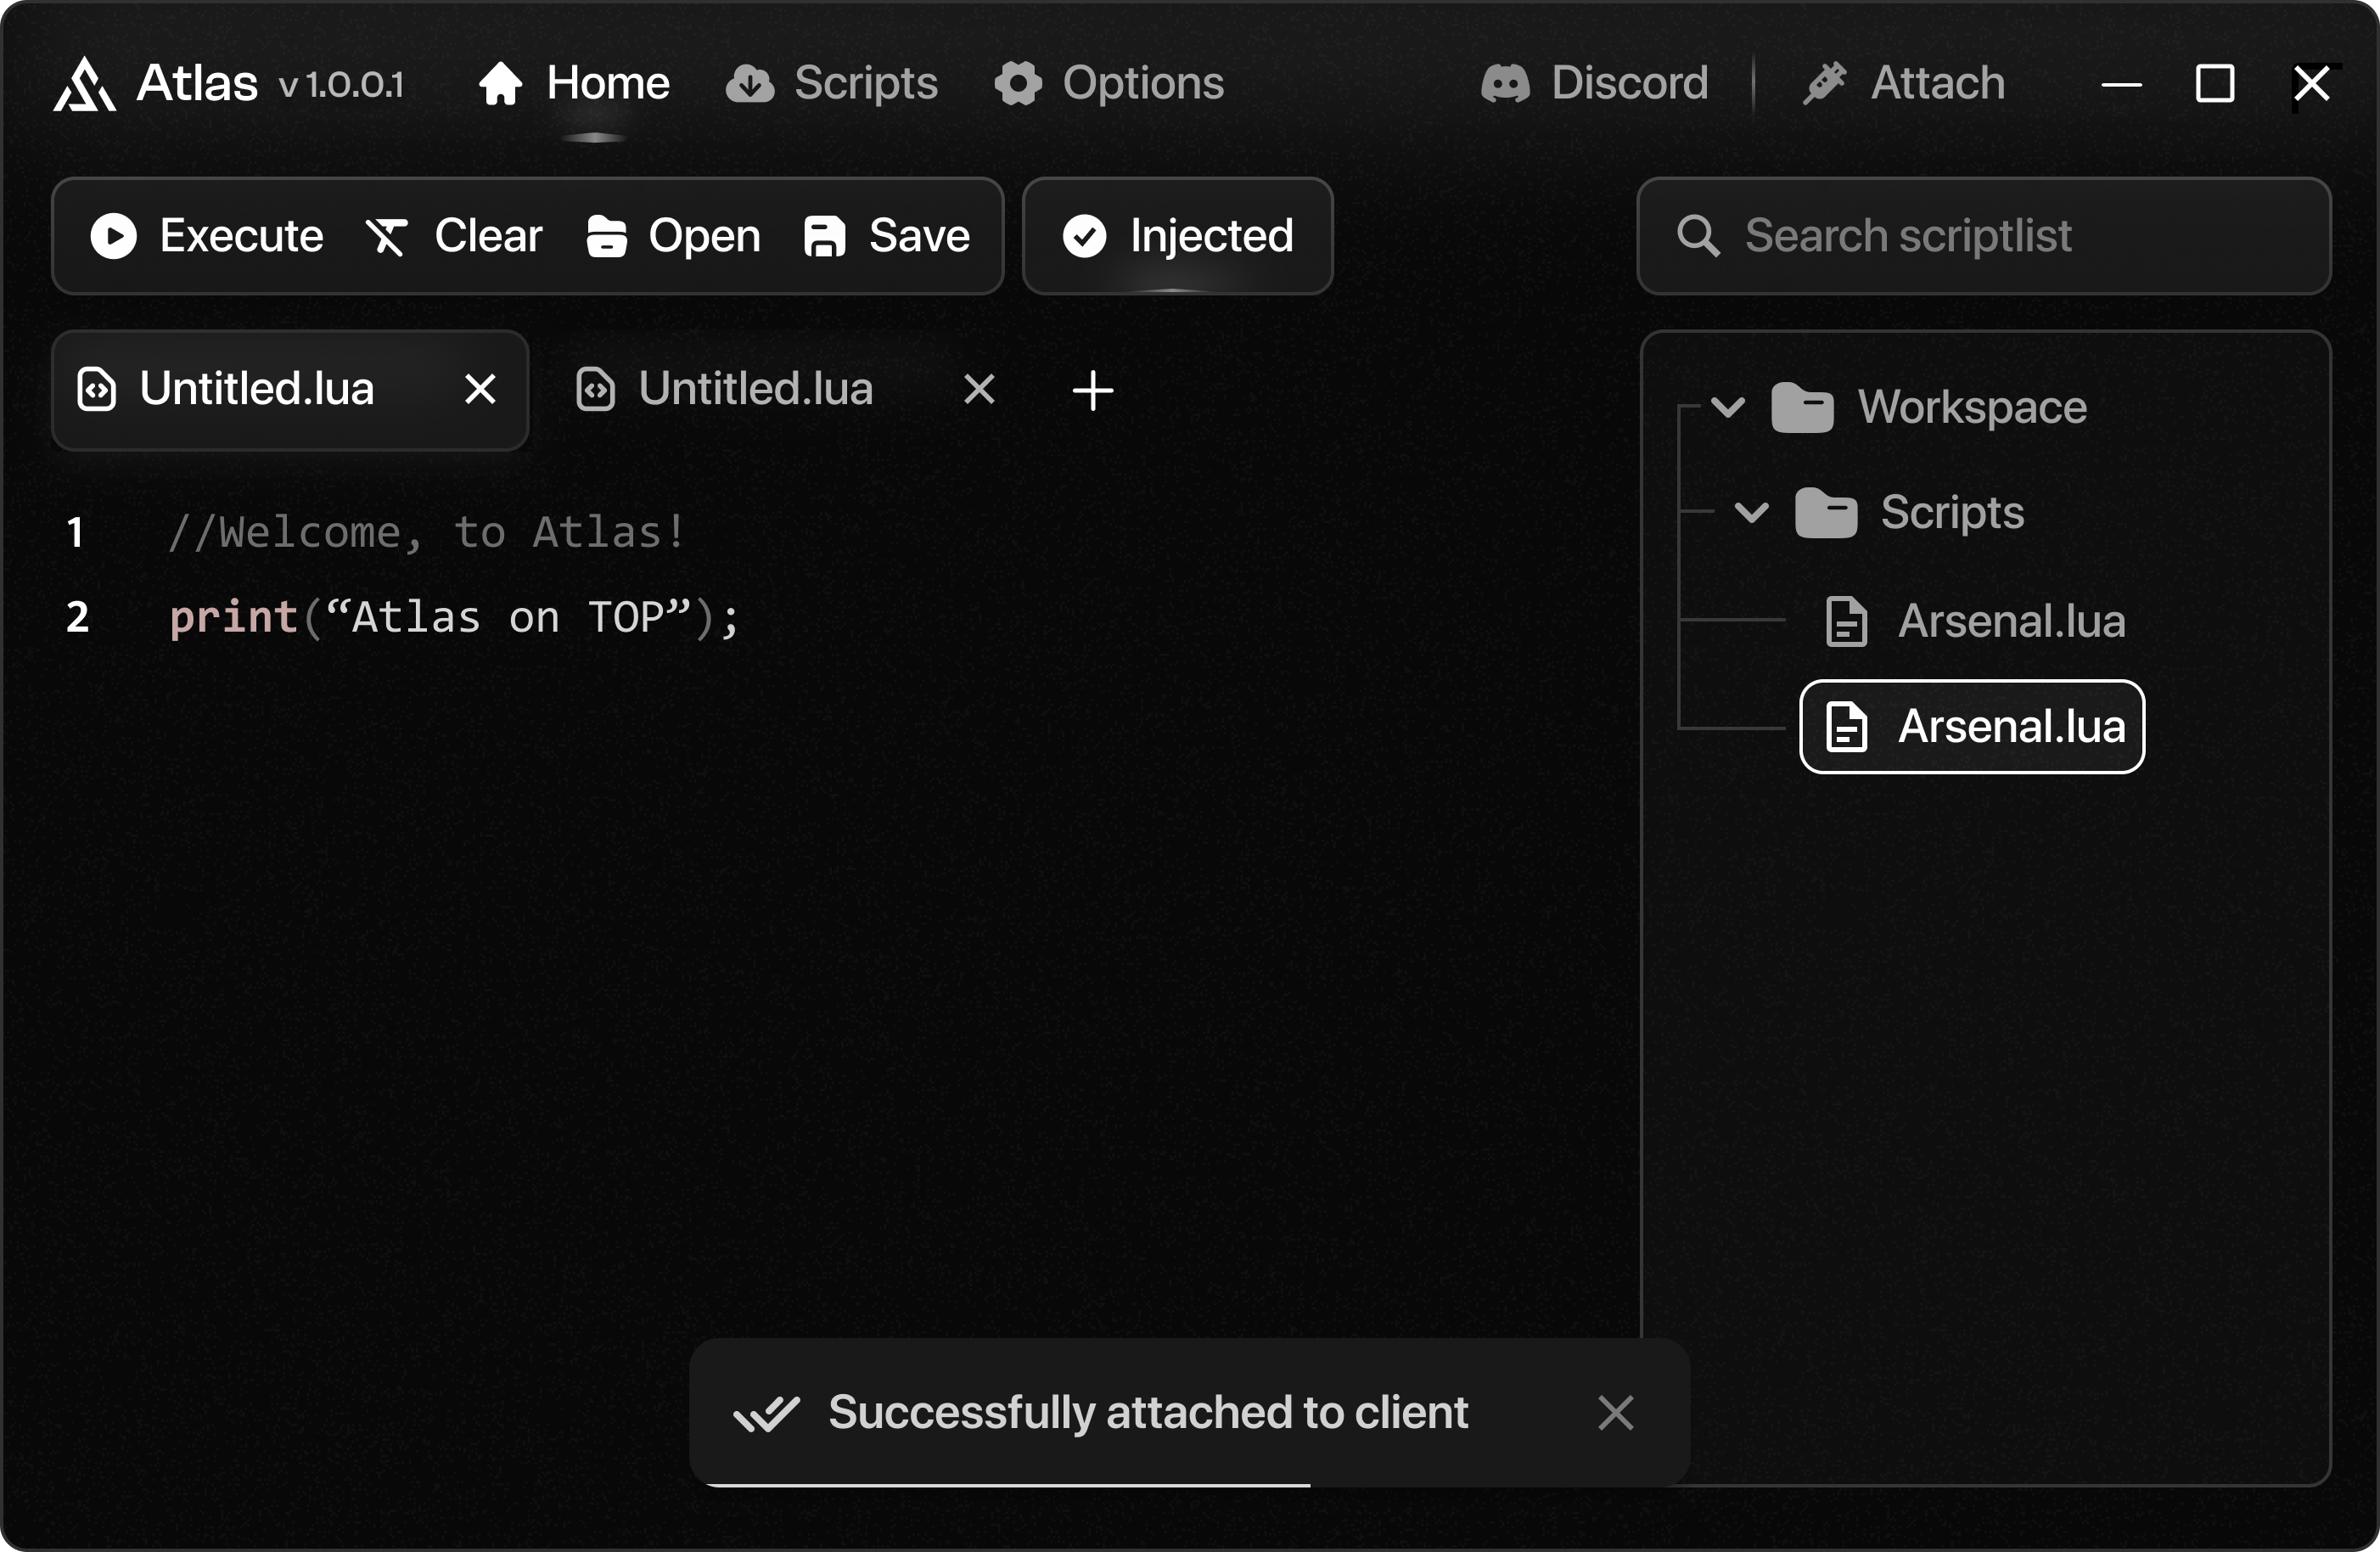Click the Atlas logo icon
The height and width of the screenshot is (1552, 2380).
pos(84,84)
